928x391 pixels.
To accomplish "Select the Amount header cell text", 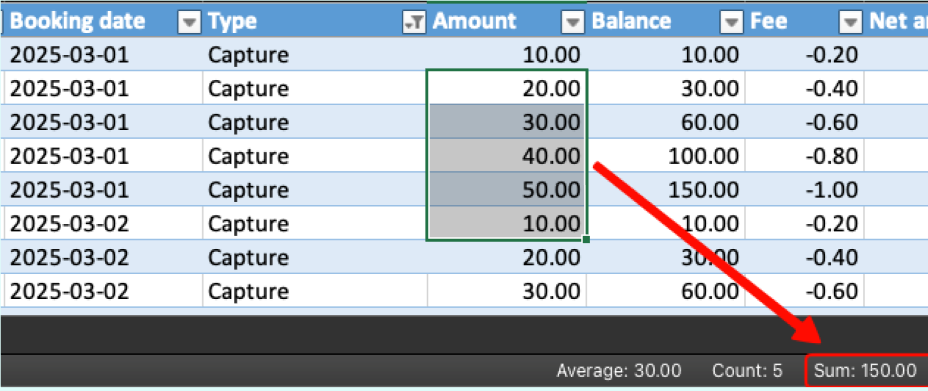I will click(475, 21).
